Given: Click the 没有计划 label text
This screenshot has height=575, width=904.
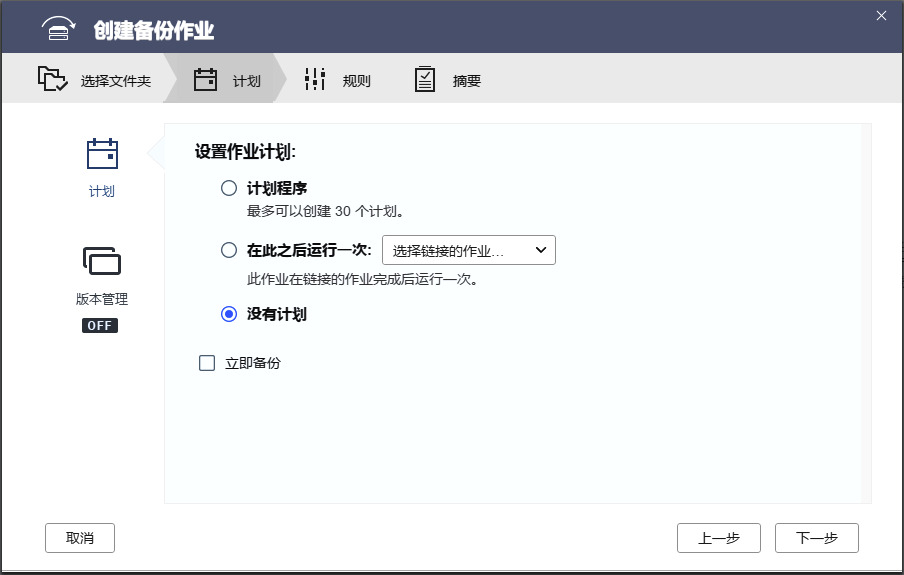Looking at the screenshot, I should point(277,314).
